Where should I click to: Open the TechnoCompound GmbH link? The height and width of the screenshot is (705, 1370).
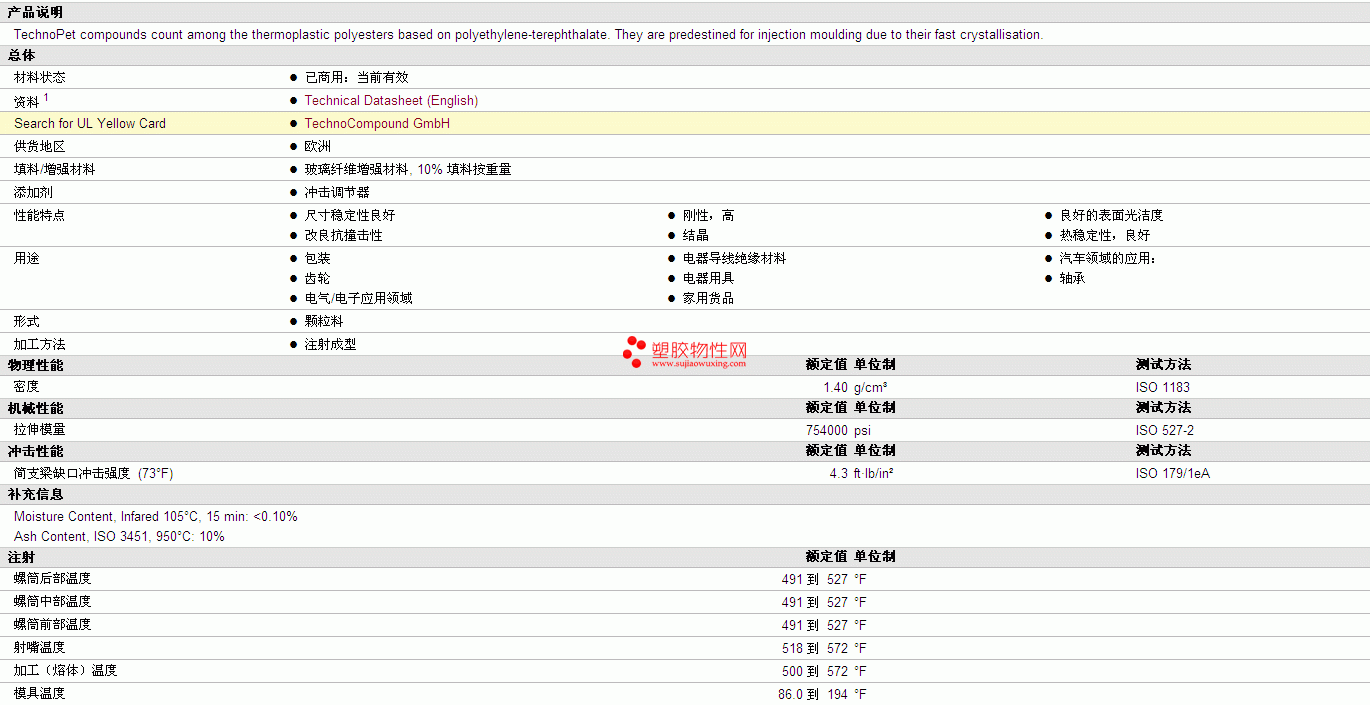pyautogui.click(x=377, y=123)
